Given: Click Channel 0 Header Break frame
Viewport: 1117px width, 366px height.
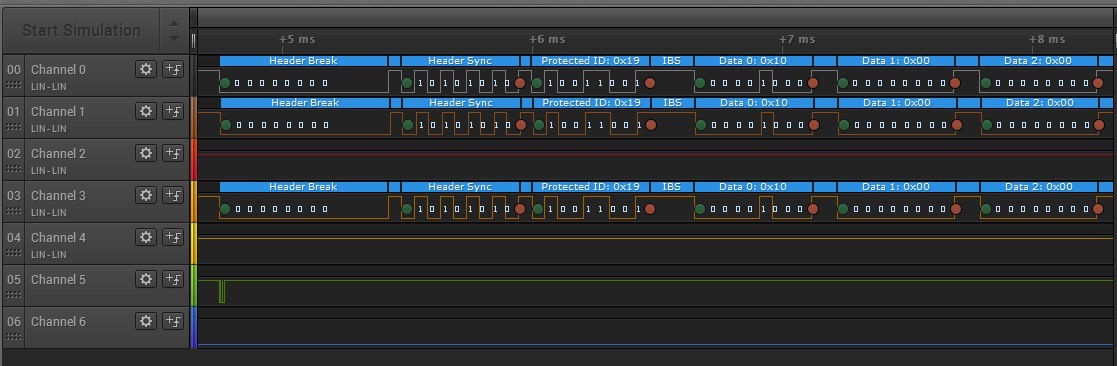Looking at the screenshot, I should [x=303, y=61].
